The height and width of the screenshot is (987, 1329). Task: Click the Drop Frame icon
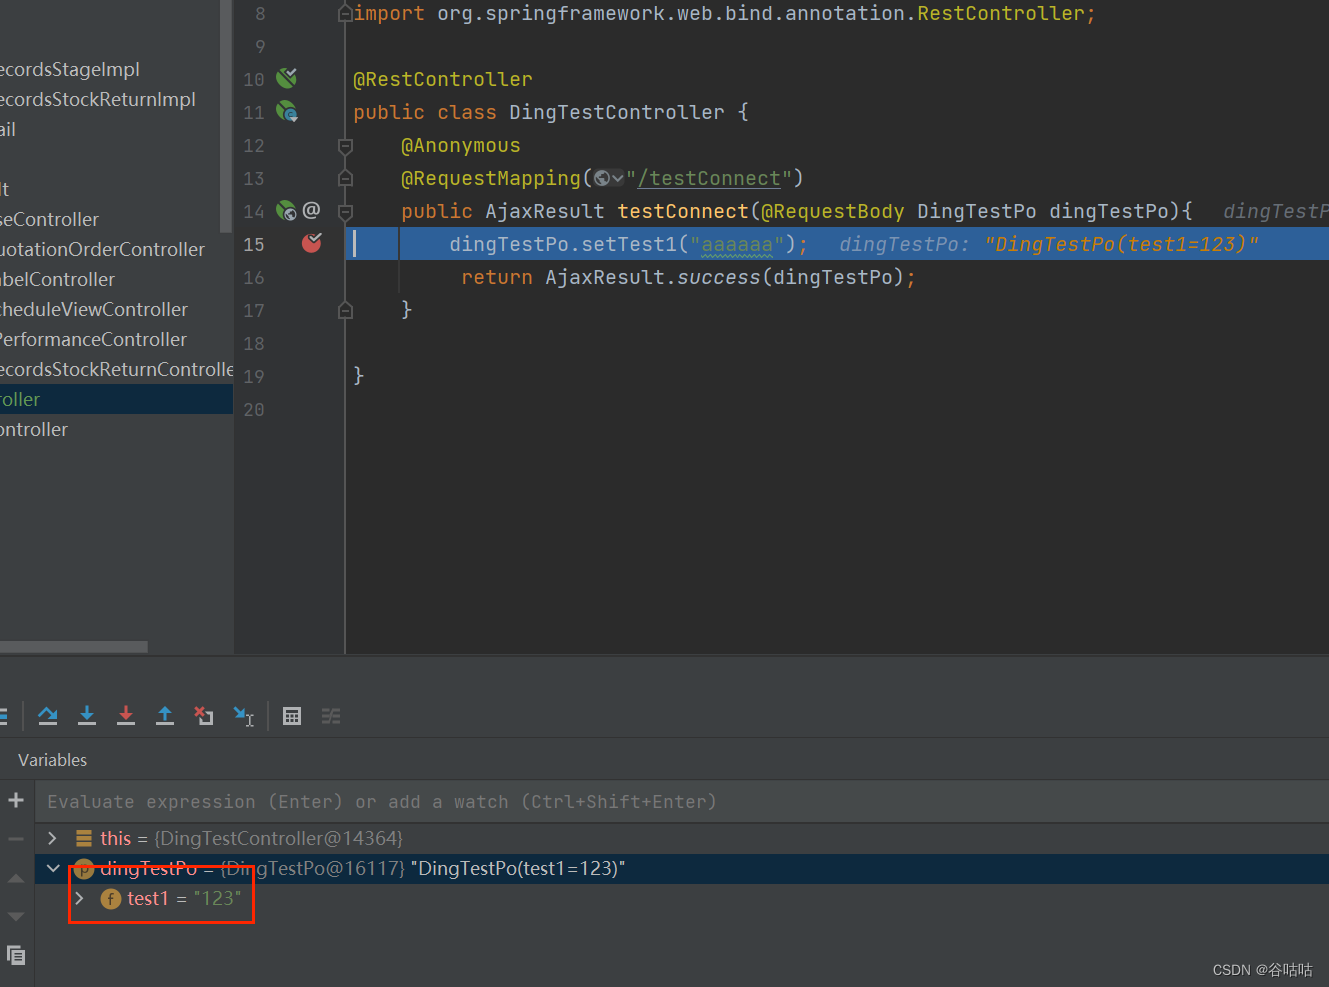point(204,716)
